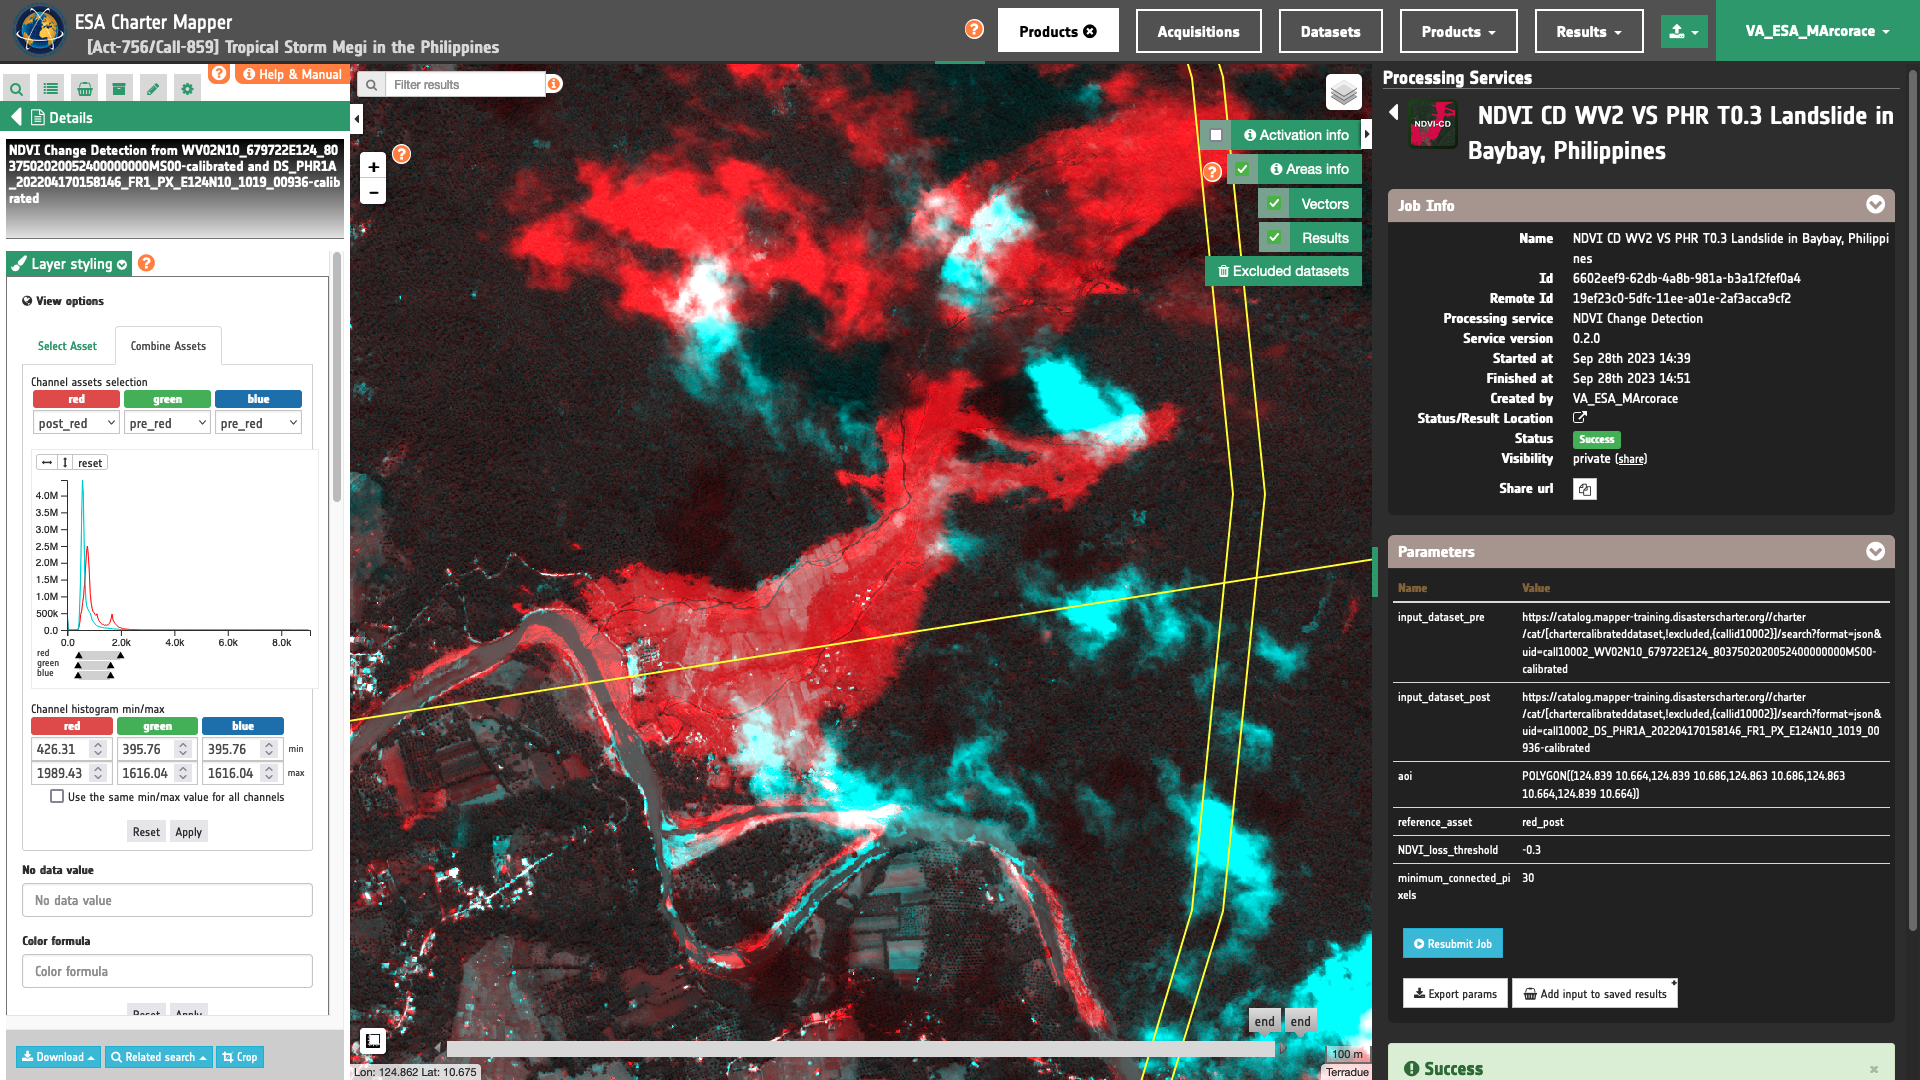Open the Download dropdown

[x=58, y=1057]
